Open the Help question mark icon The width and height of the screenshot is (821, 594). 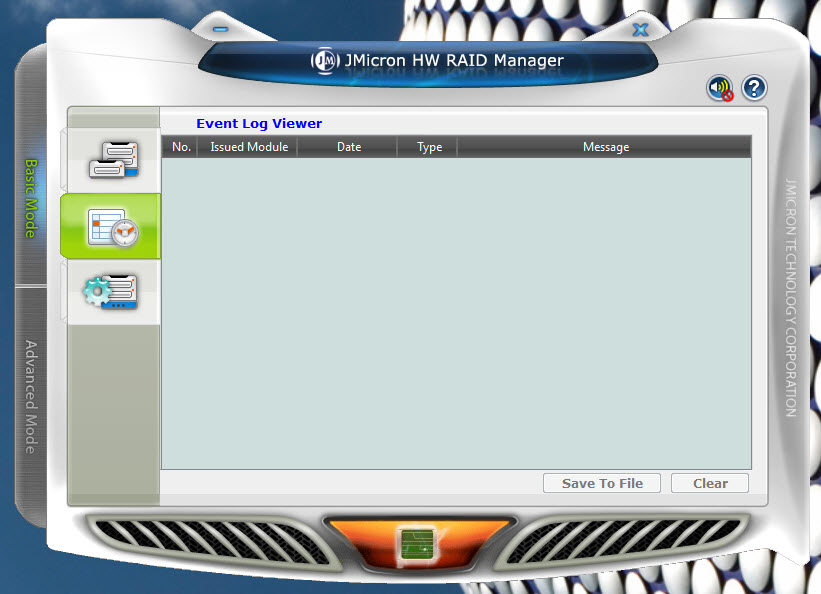(x=754, y=88)
